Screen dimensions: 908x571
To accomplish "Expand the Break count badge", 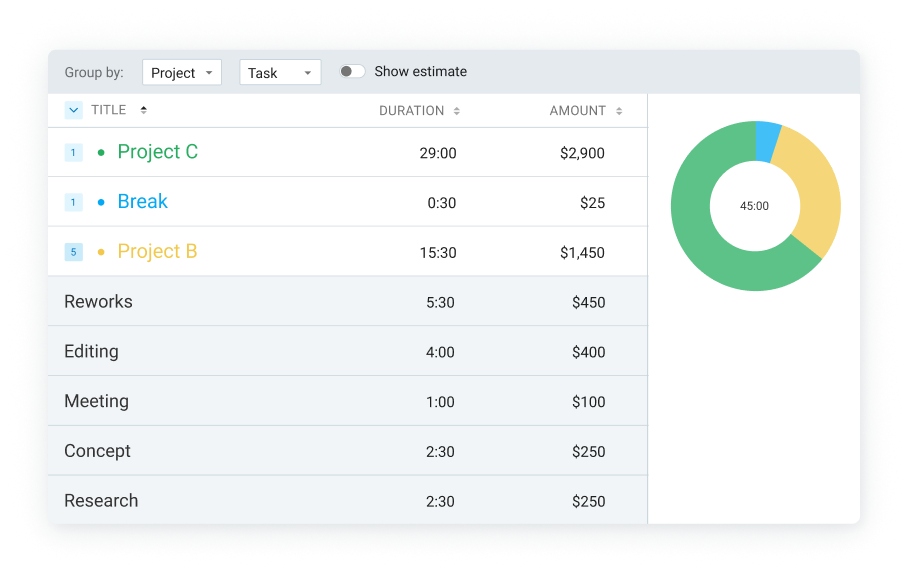I will (73, 203).
